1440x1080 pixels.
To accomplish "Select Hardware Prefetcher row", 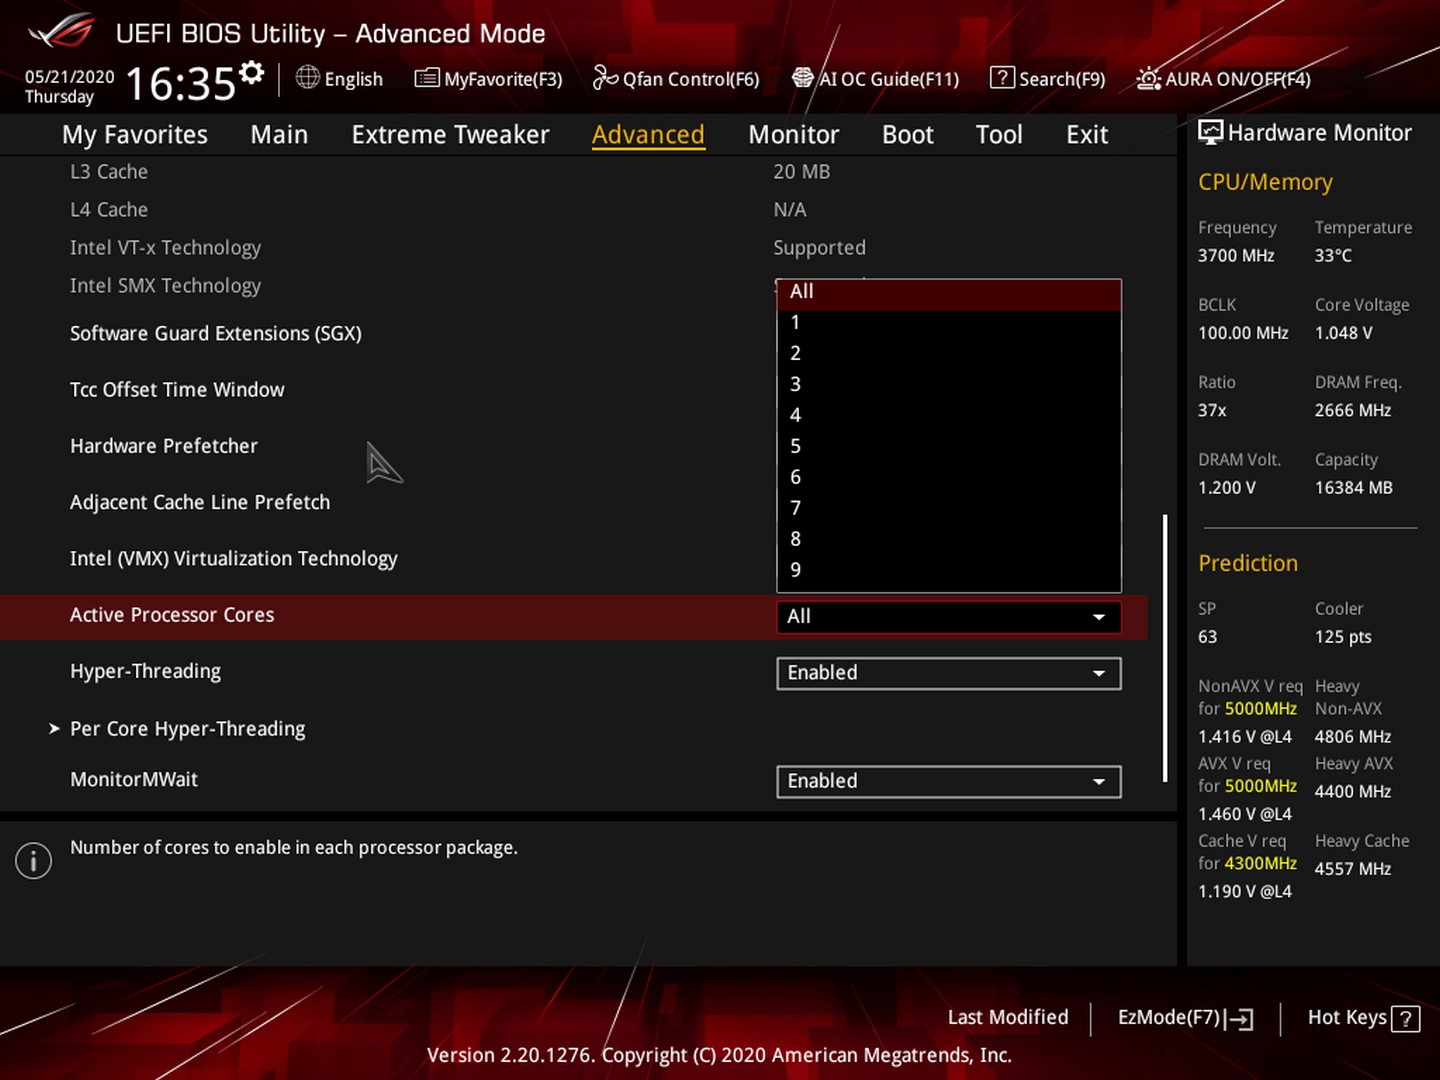I will click(x=164, y=446).
